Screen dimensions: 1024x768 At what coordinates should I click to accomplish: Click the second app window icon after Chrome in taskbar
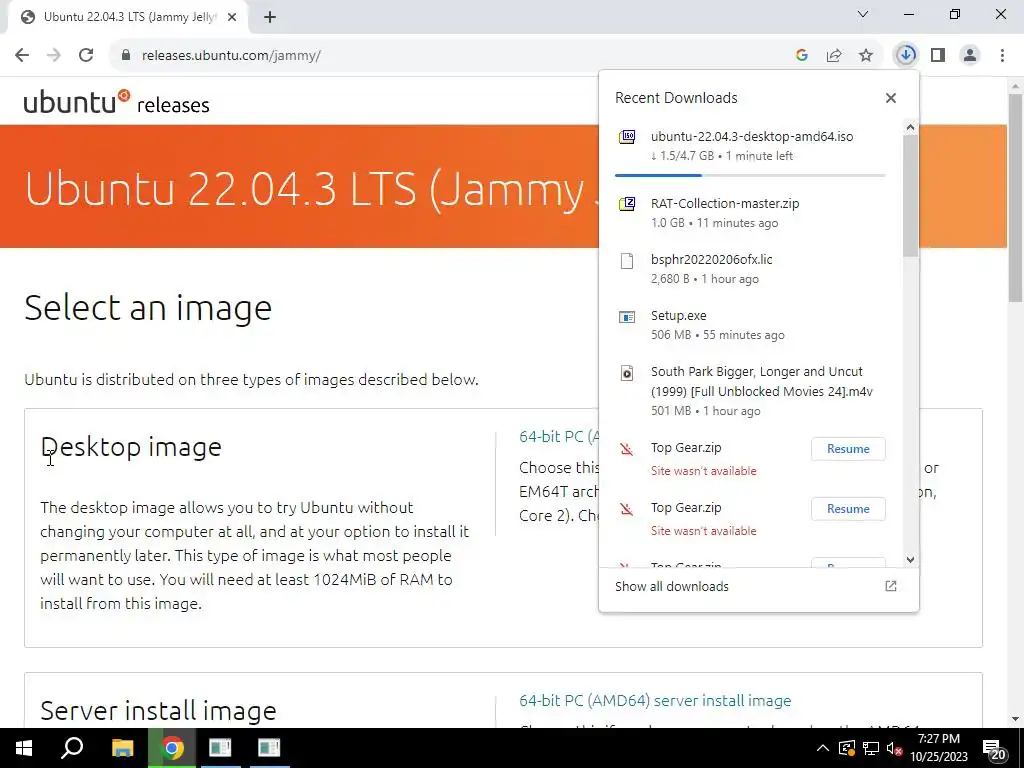(269, 748)
